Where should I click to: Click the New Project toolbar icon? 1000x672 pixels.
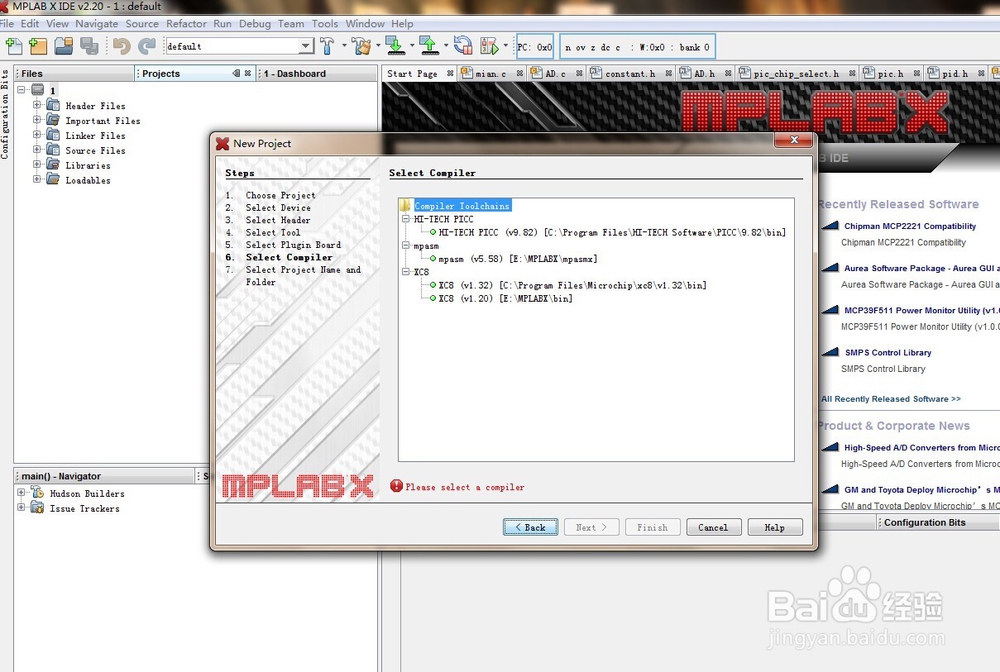pyautogui.click(x=38, y=46)
